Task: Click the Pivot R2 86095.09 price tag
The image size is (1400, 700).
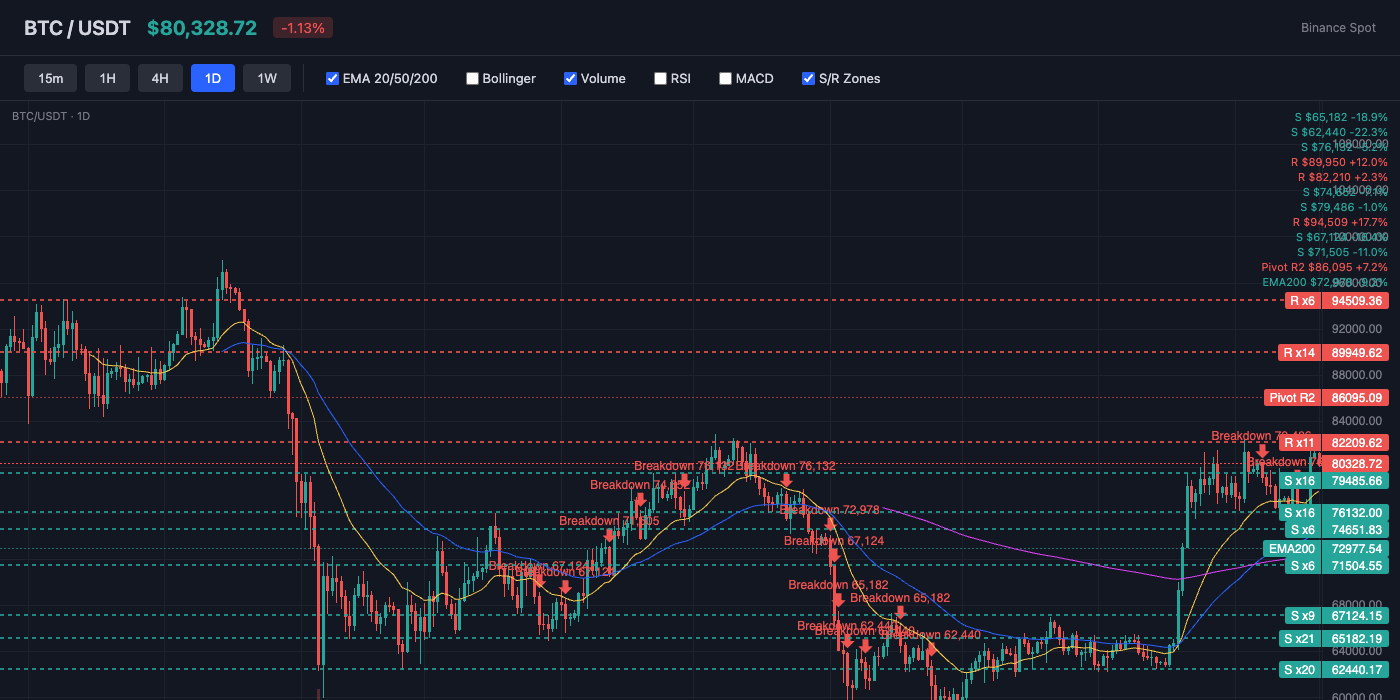Action: pyautogui.click(x=1326, y=397)
